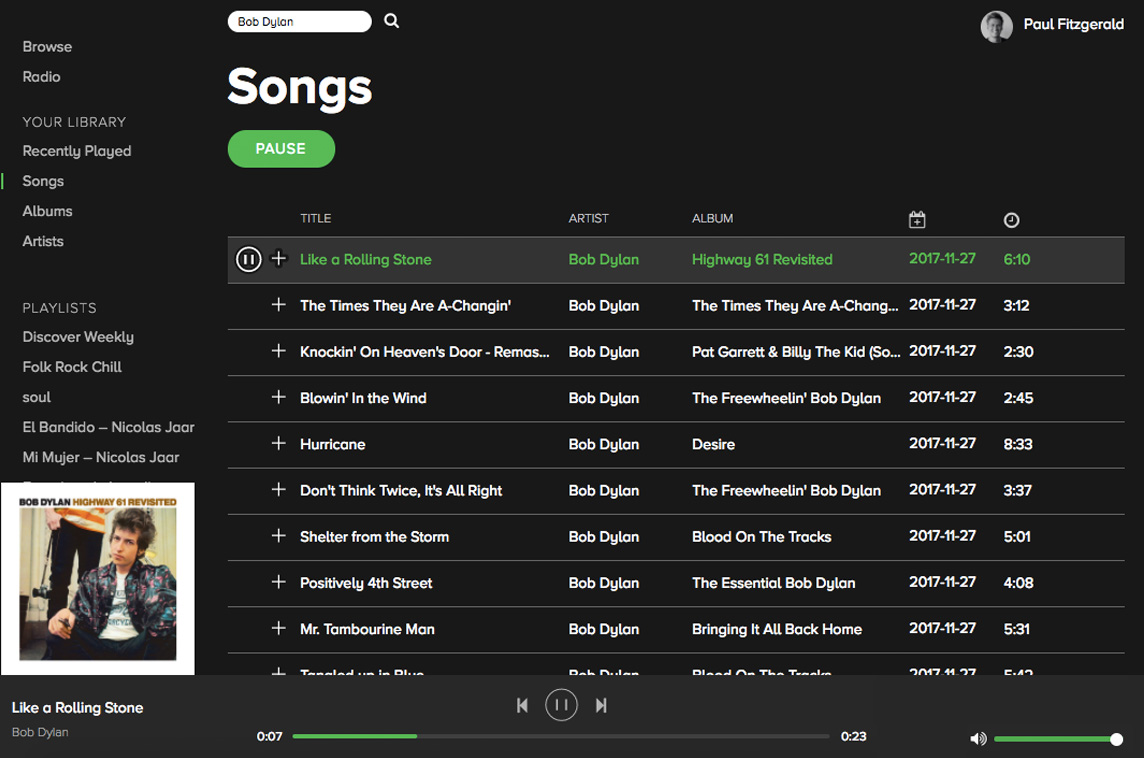This screenshot has height=758, width=1144.
Task: Add Like a Rolling Stone with plus icon
Action: (279, 258)
